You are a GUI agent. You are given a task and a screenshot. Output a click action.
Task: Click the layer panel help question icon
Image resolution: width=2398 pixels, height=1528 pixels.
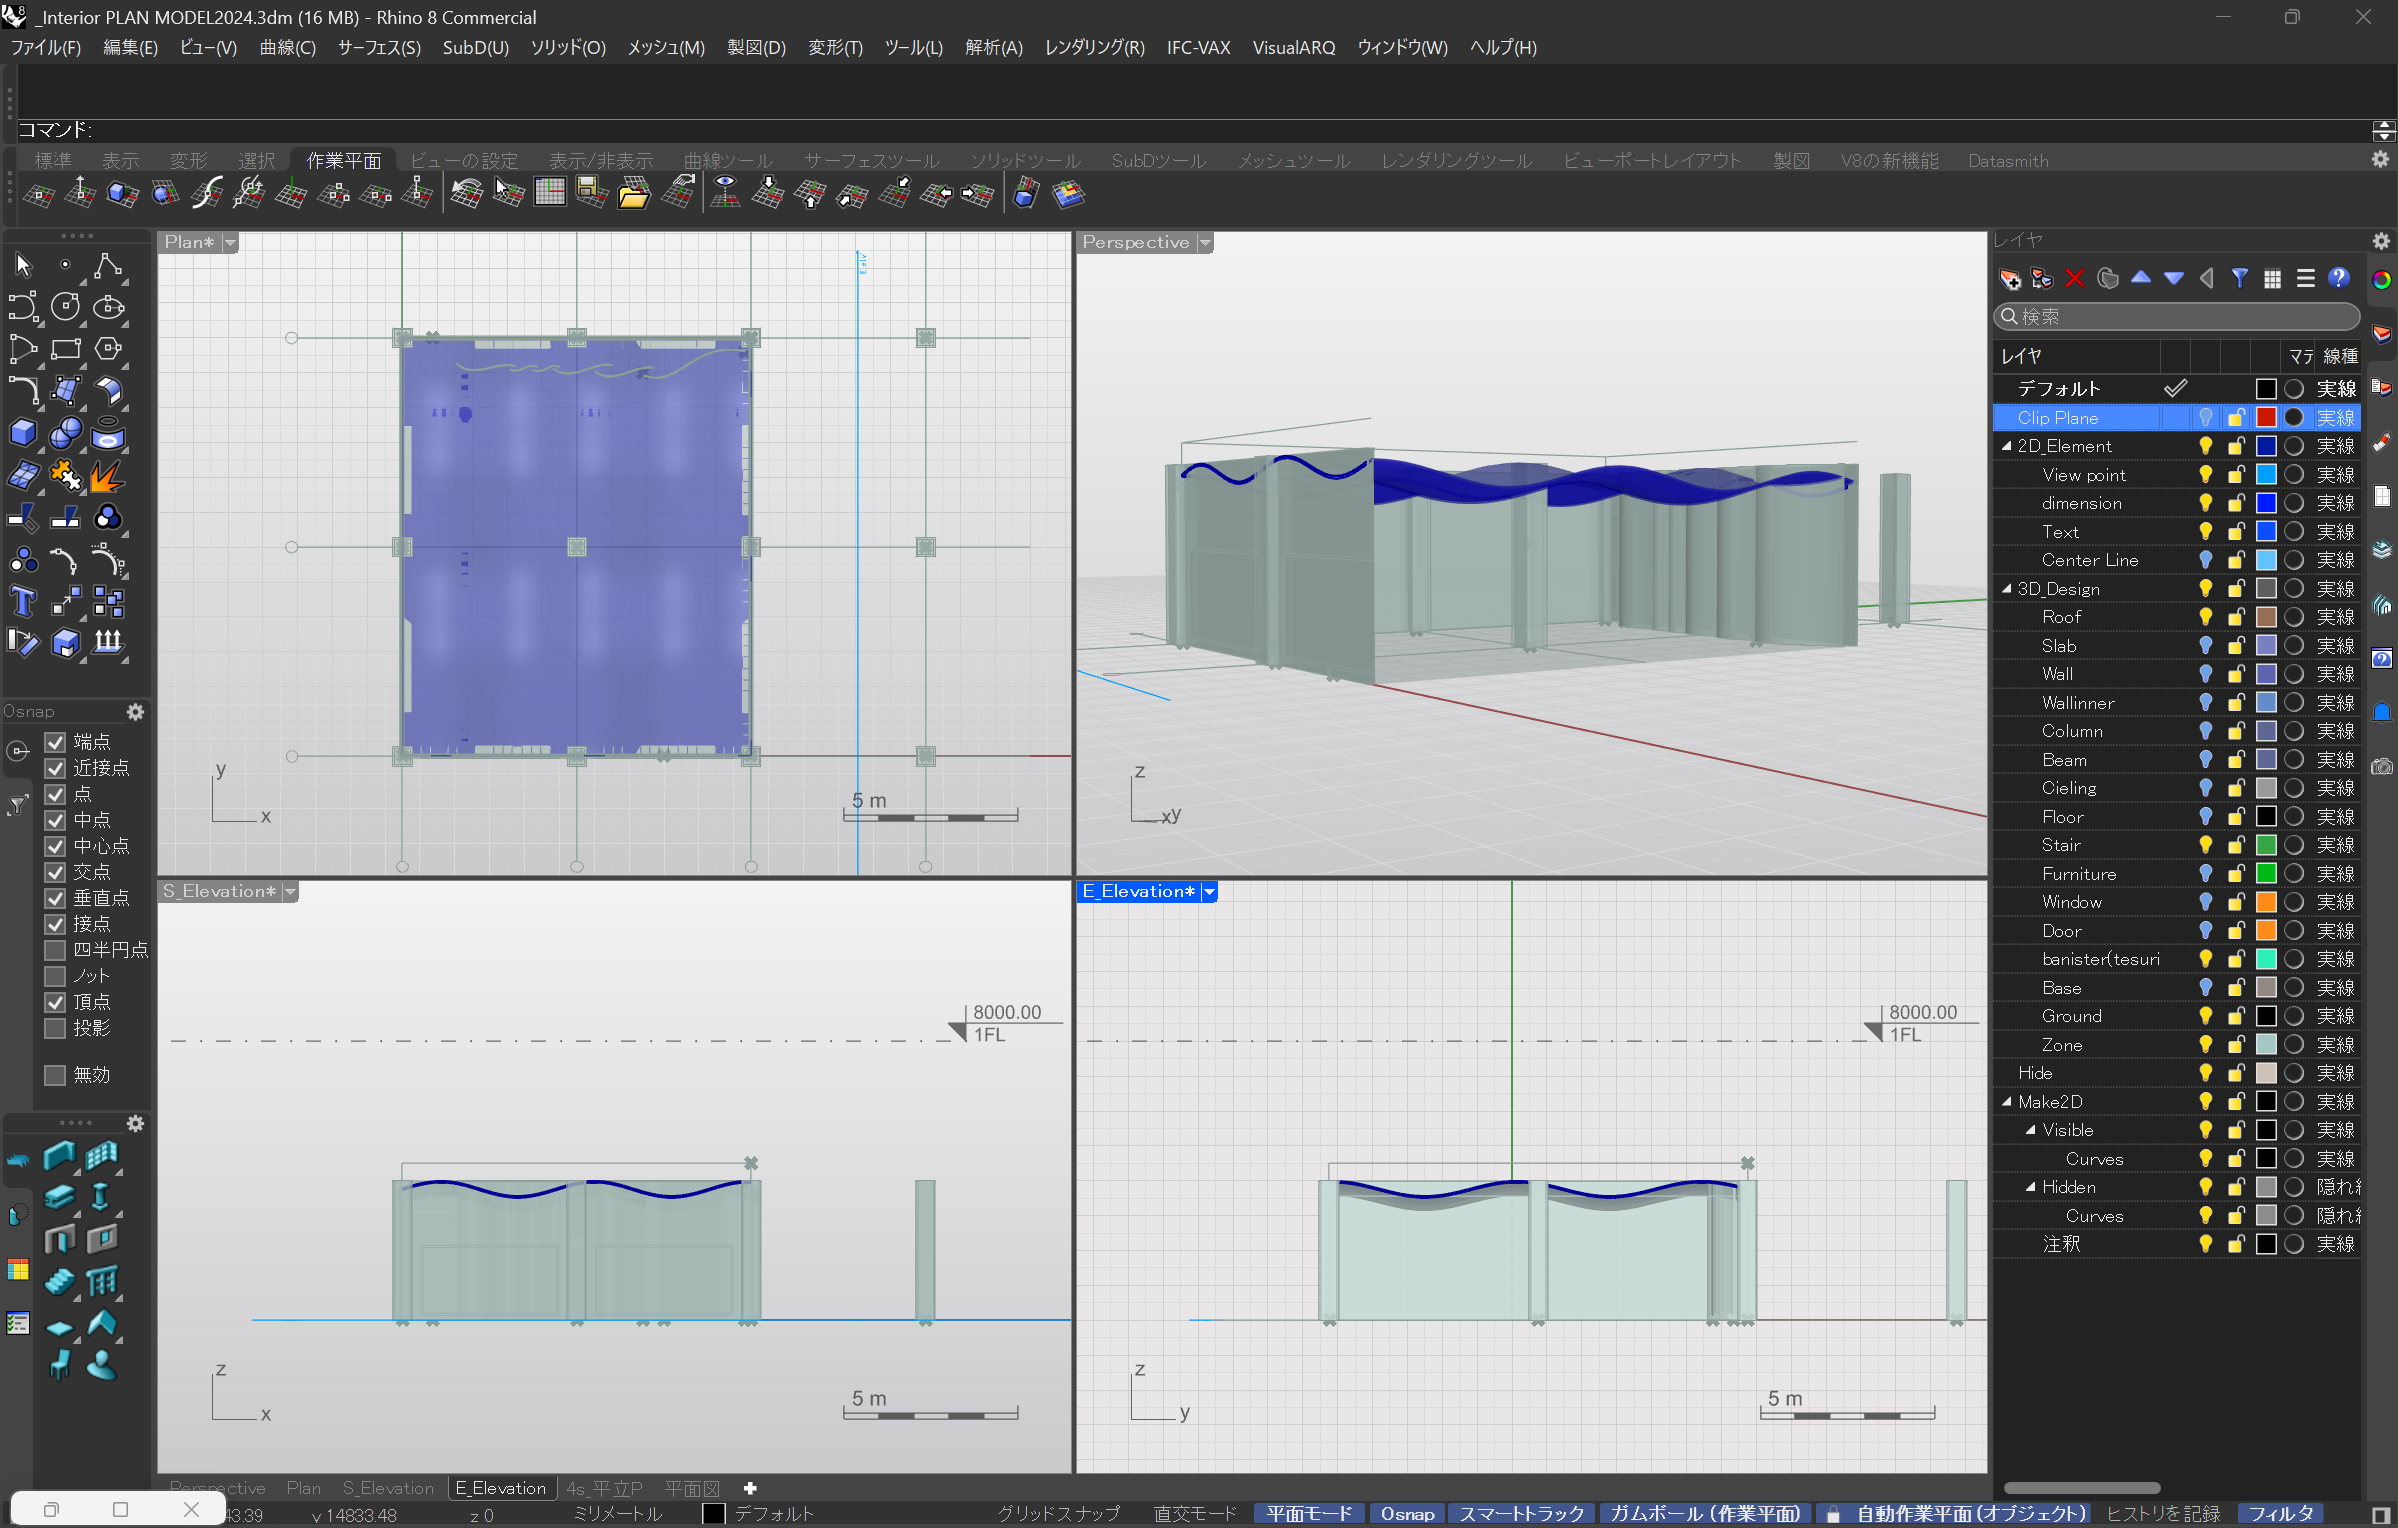click(x=2338, y=279)
